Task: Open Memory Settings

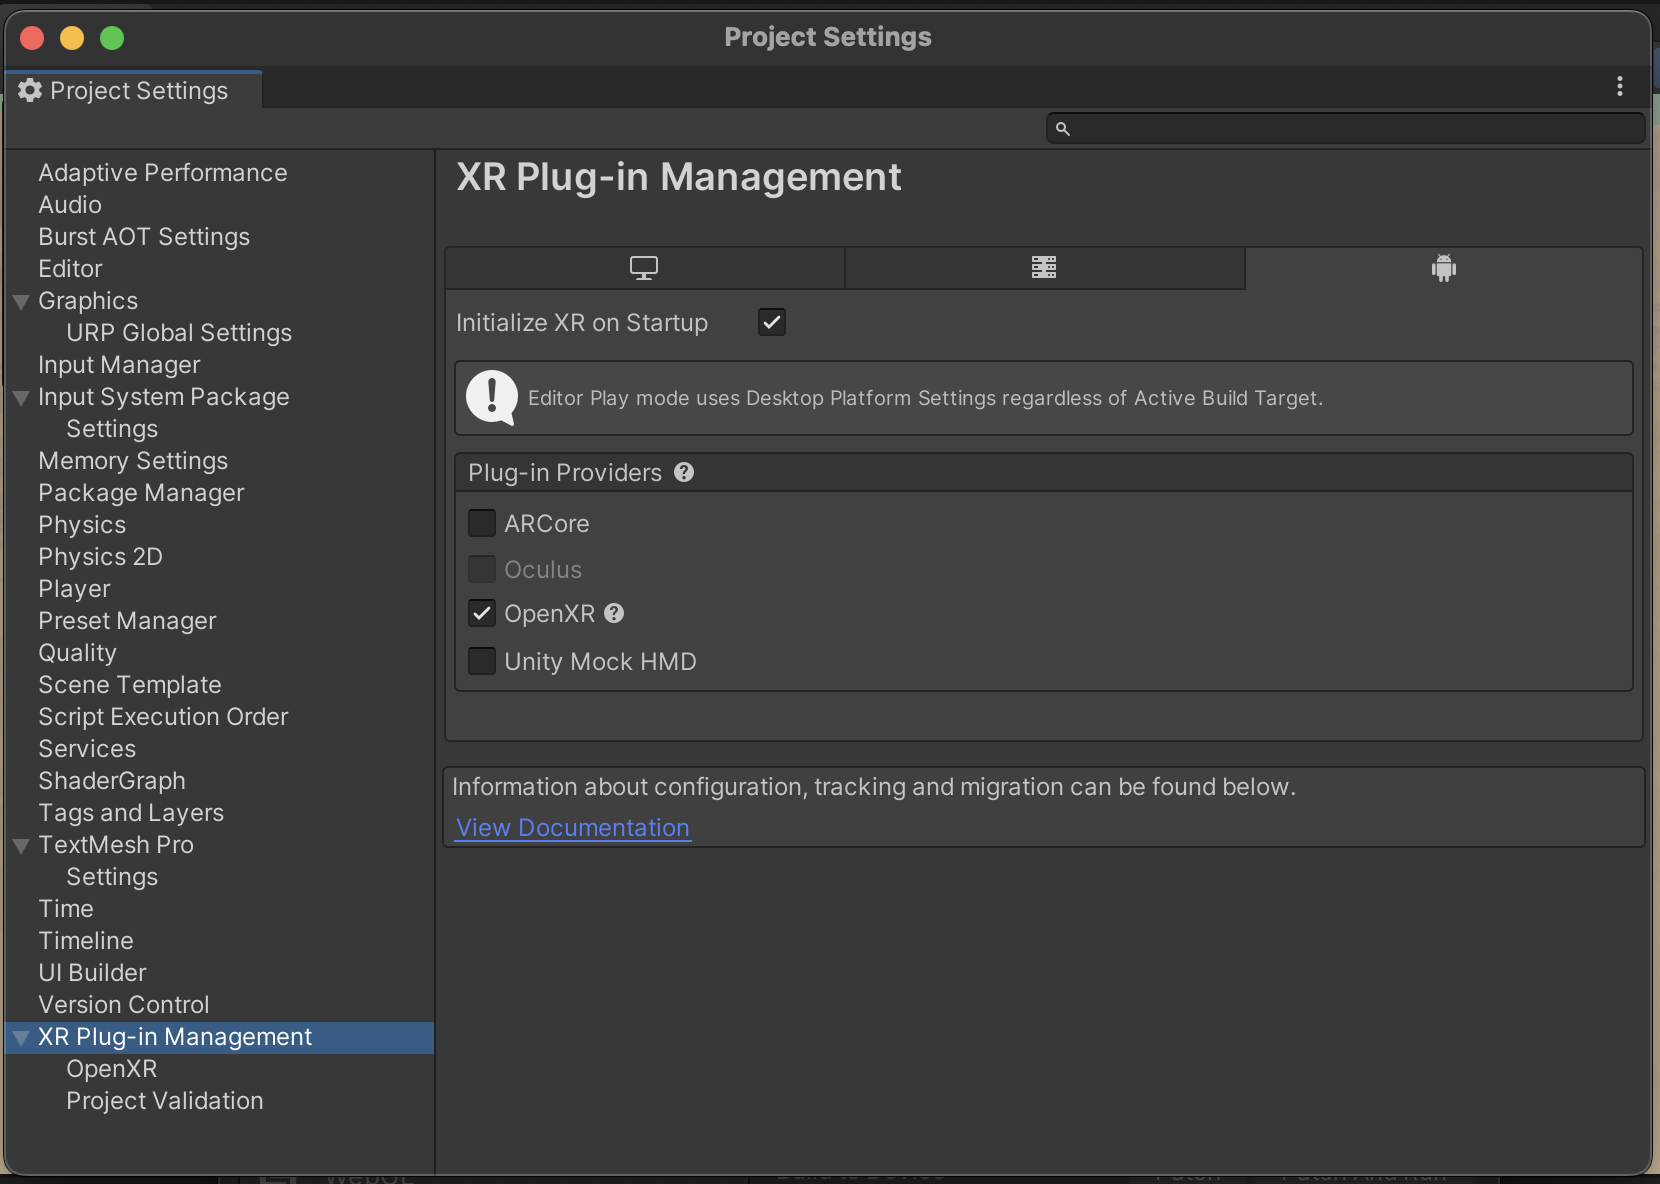Action: 133,461
